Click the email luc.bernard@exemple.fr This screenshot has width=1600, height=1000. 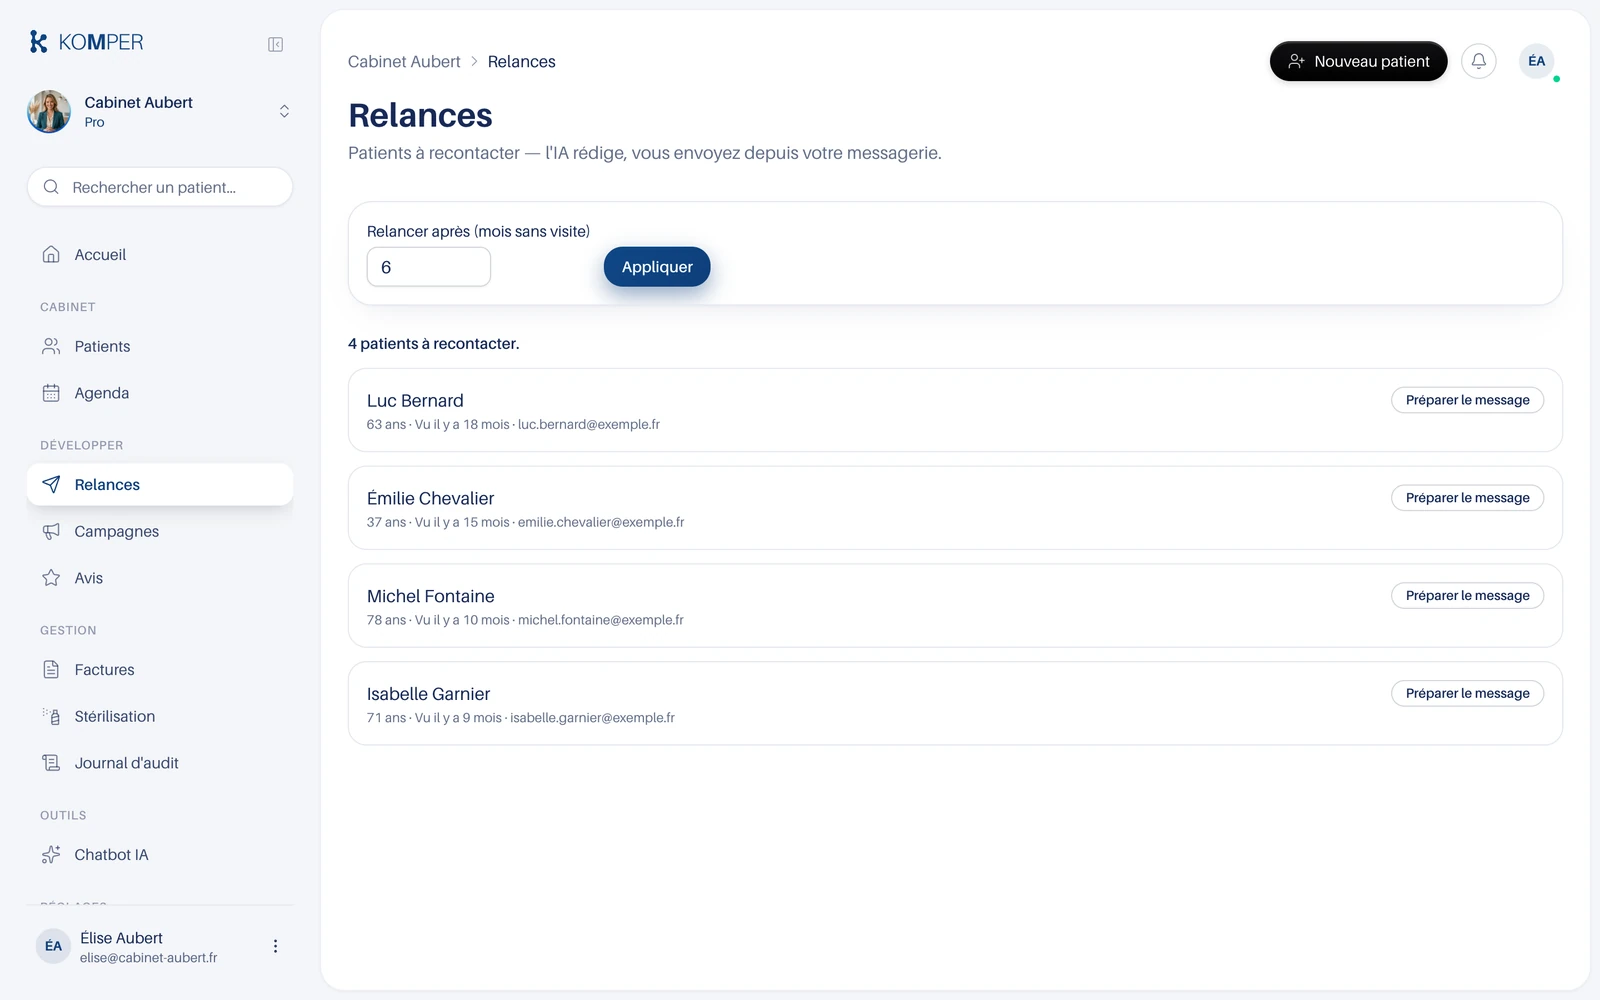coord(589,424)
